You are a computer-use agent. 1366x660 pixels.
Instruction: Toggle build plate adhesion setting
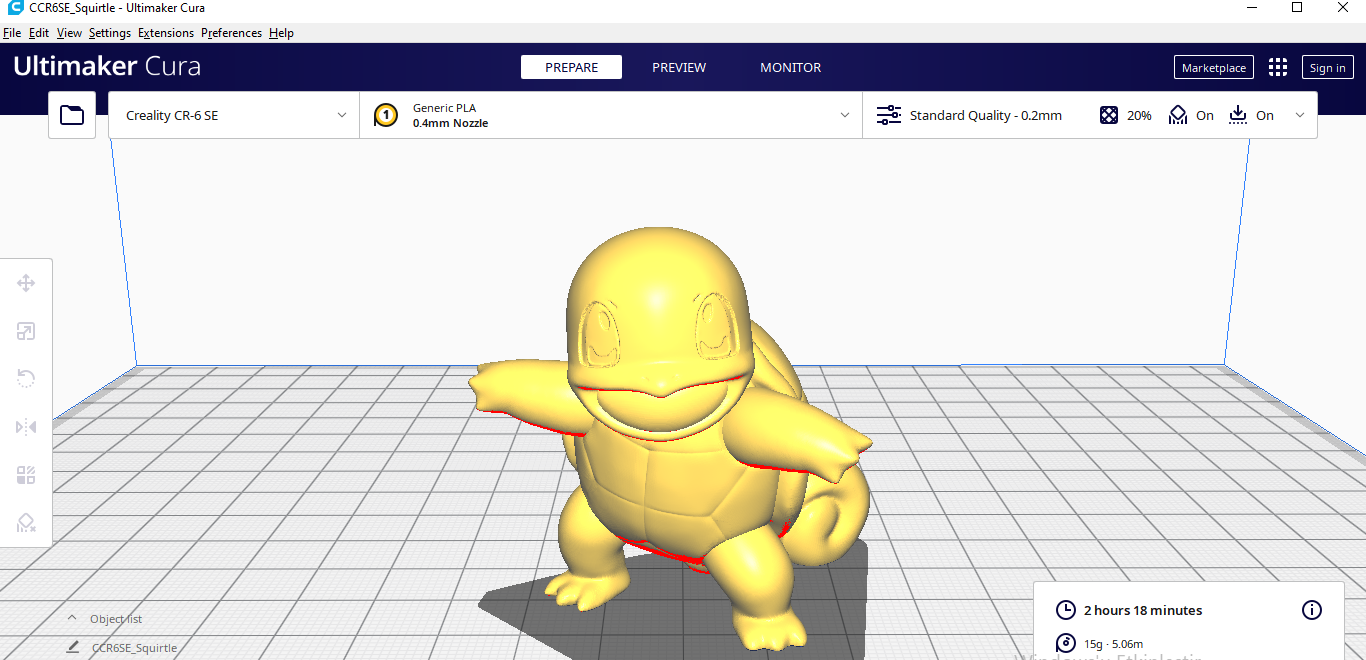coord(1238,115)
